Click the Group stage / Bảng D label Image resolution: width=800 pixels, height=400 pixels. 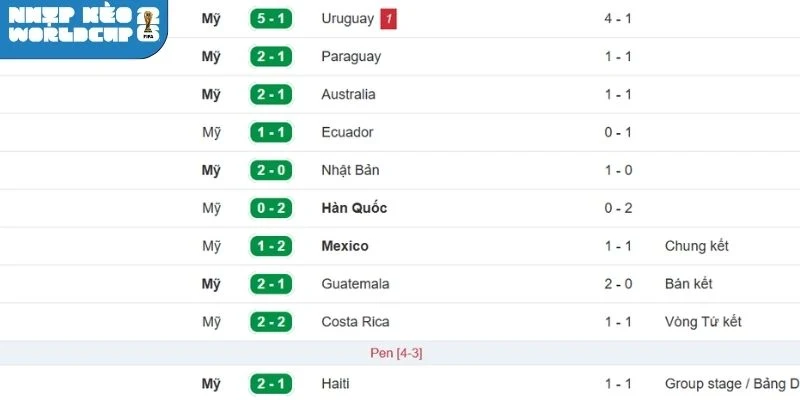click(731, 384)
